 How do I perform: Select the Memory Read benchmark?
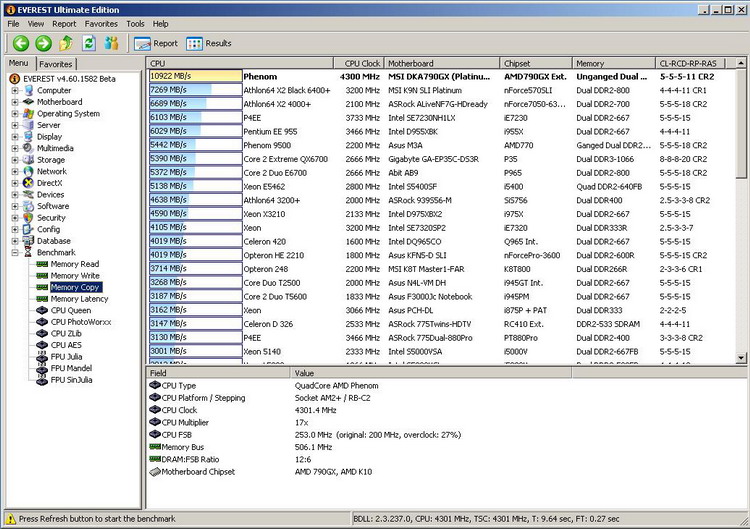(x=75, y=264)
